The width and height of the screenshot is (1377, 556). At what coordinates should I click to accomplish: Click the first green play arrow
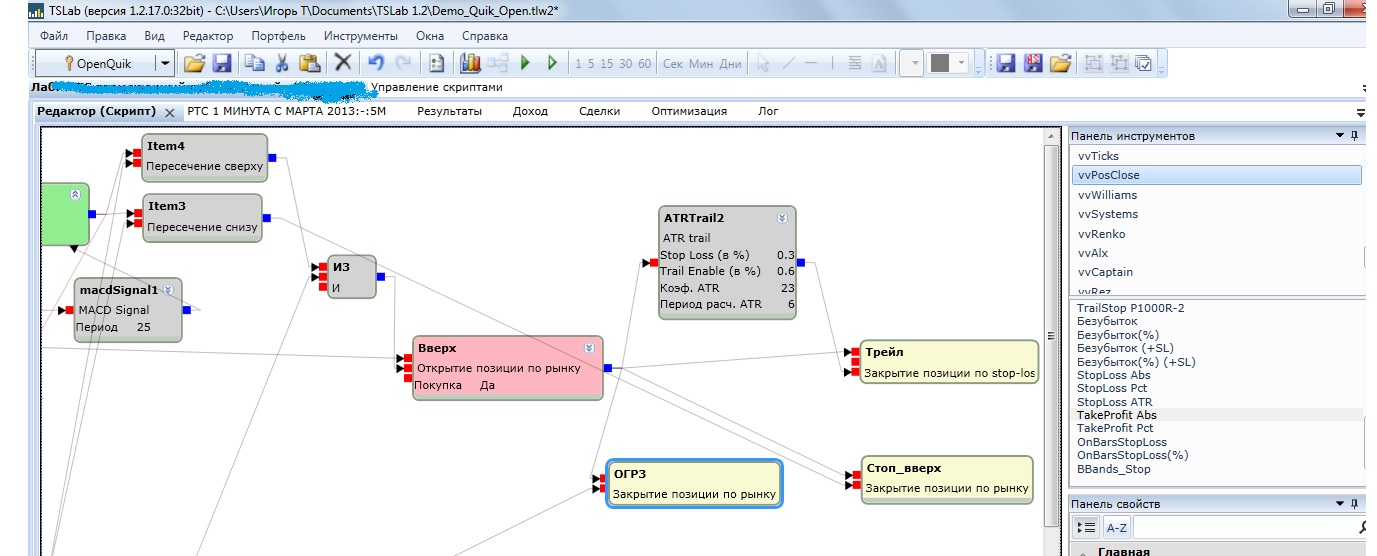point(525,63)
